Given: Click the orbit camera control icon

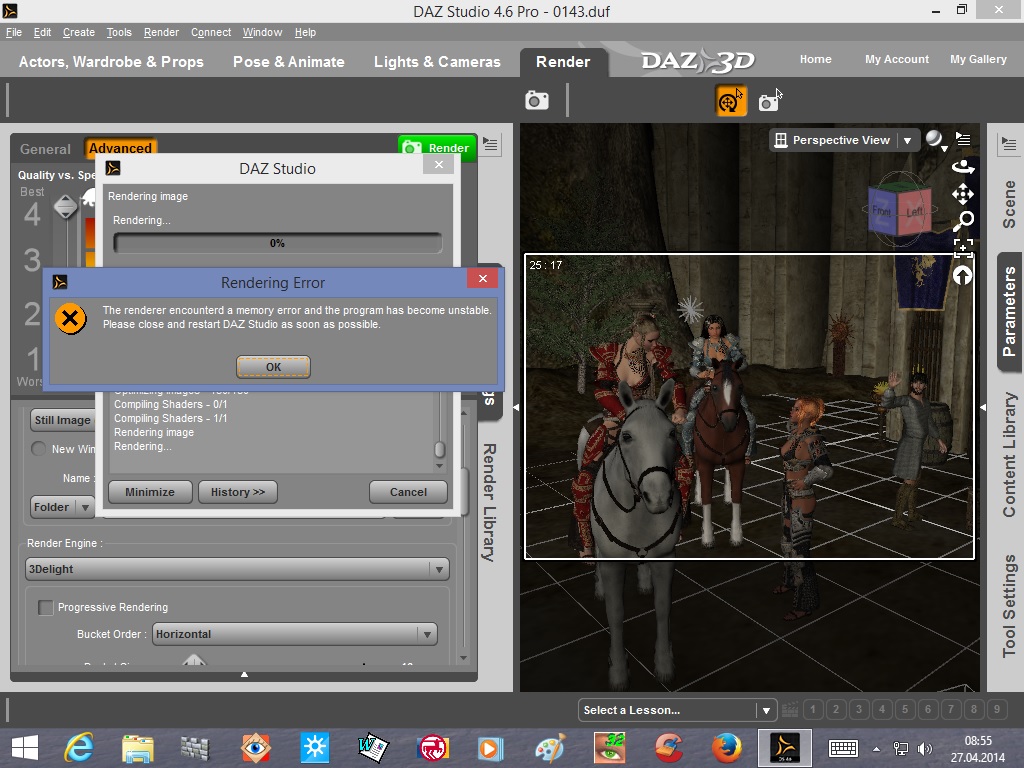Looking at the screenshot, I should [963, 167].
